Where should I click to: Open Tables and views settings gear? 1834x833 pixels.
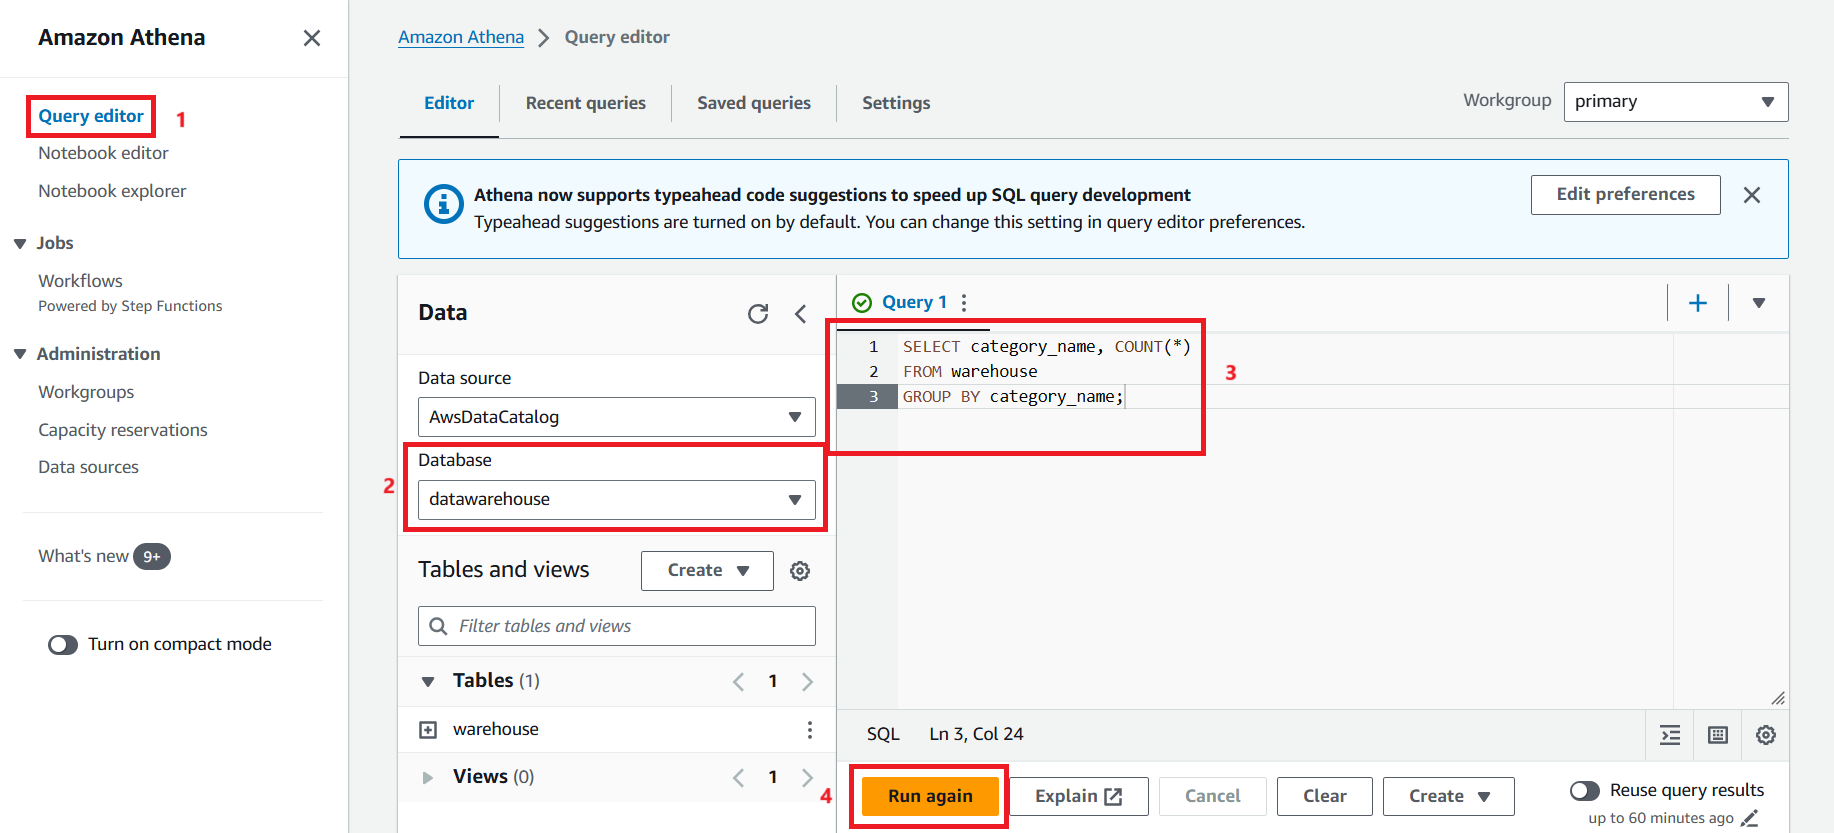(800, 571)
